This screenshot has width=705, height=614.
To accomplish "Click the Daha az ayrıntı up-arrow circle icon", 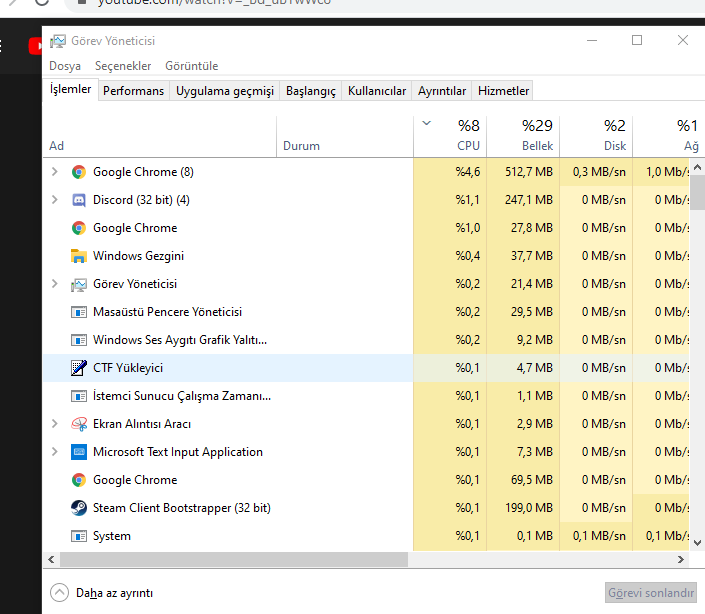I will tap(59, 592).
